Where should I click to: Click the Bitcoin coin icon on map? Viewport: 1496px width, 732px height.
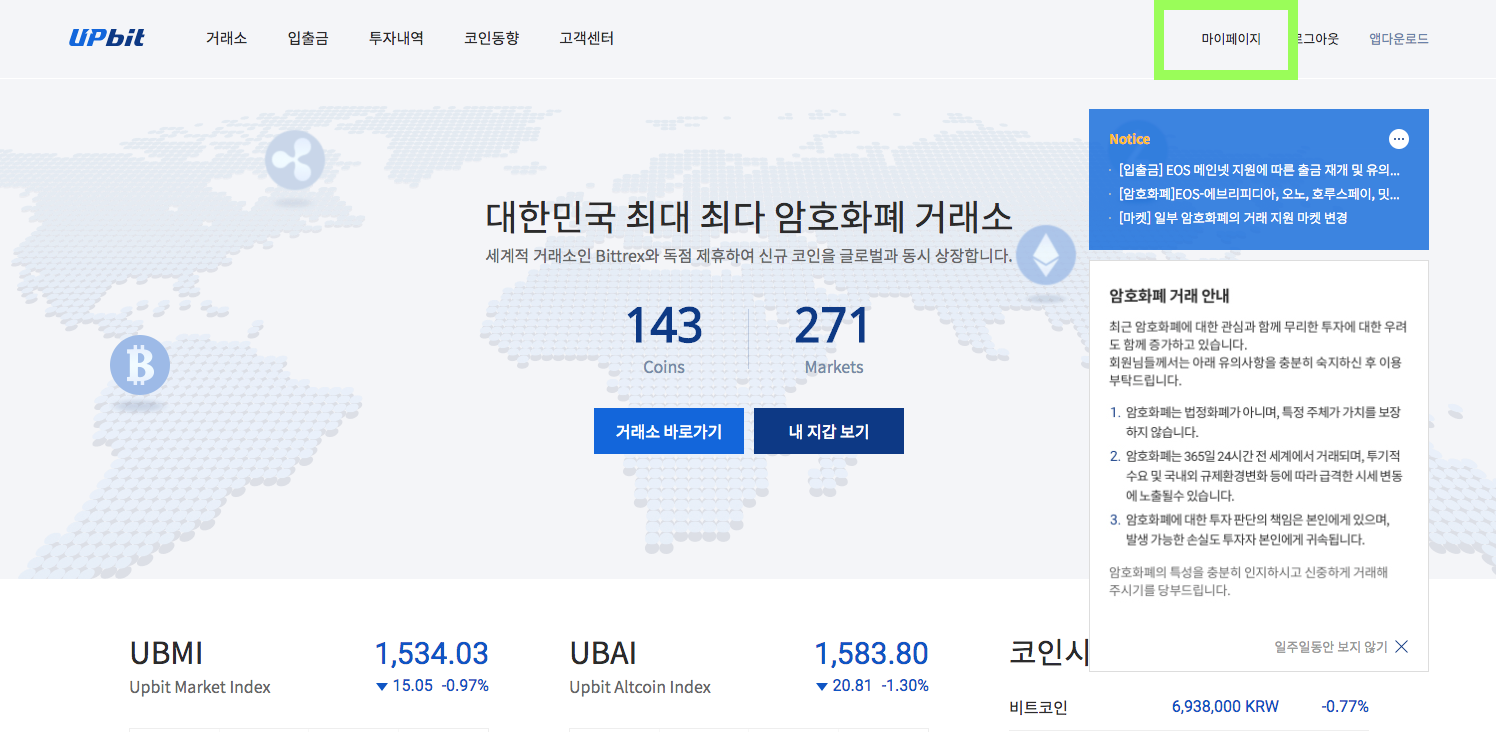click(140, 365)
